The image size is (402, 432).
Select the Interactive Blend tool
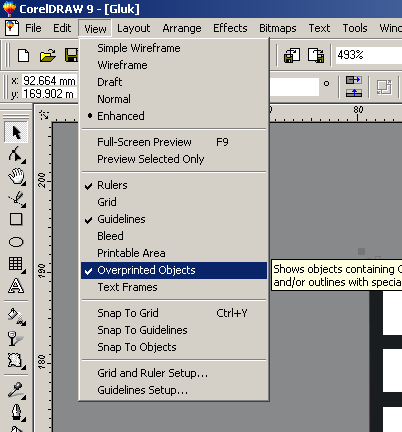point(16,361)
